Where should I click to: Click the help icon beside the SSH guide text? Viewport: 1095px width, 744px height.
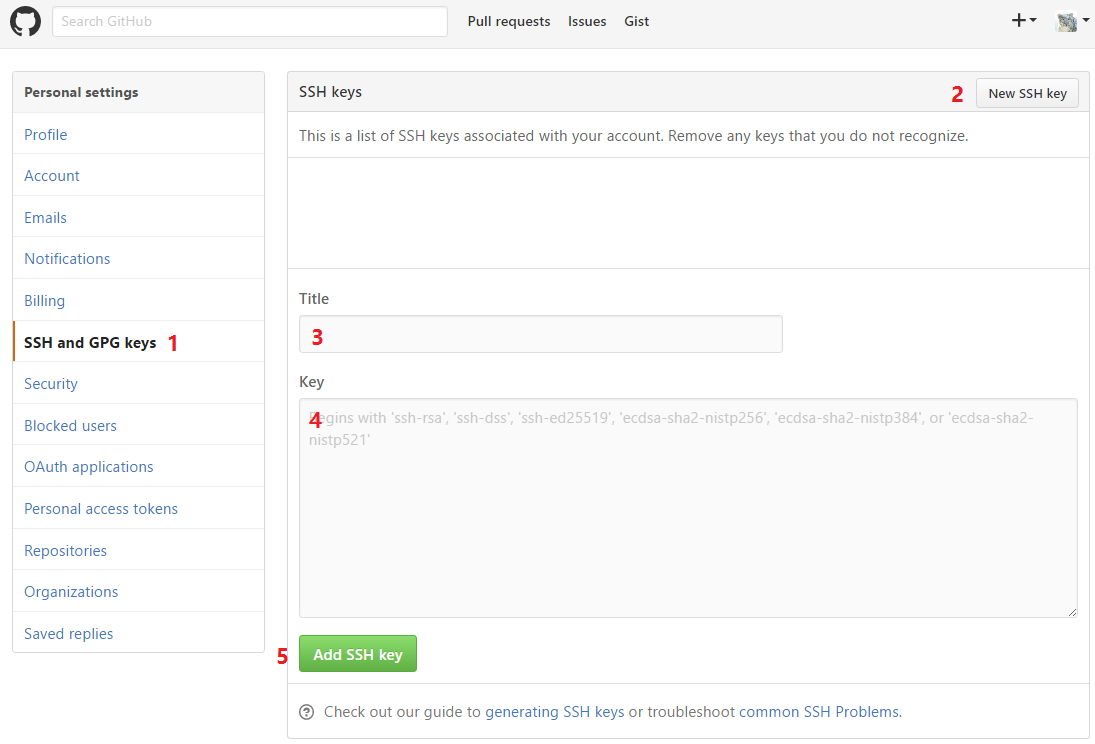click(306, 711)
